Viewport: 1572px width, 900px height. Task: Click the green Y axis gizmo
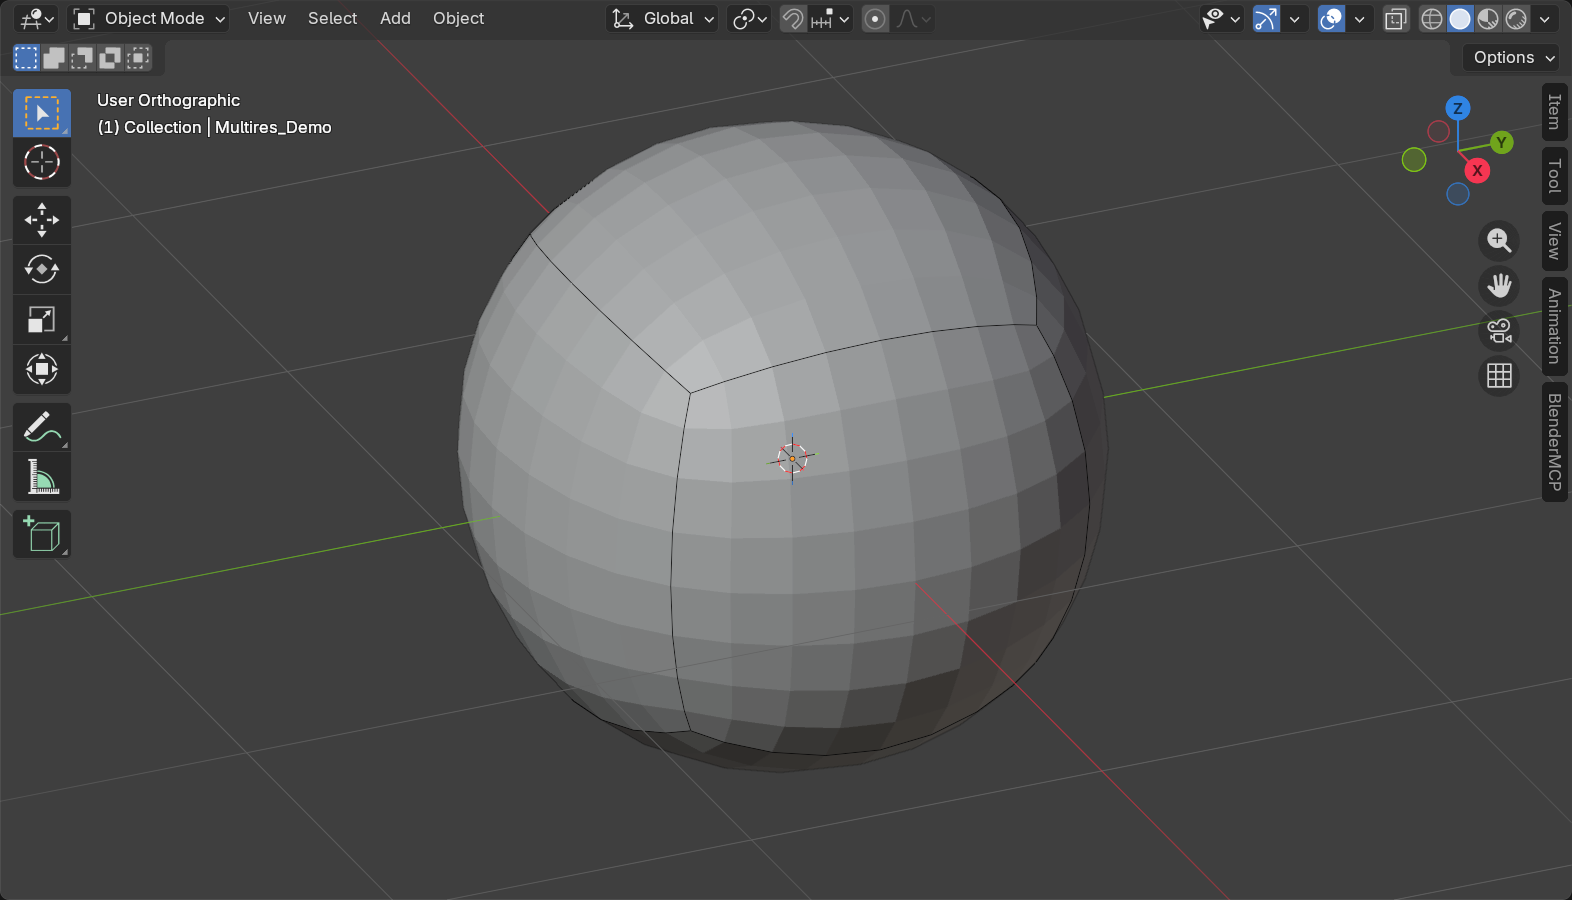(1501, 142)
